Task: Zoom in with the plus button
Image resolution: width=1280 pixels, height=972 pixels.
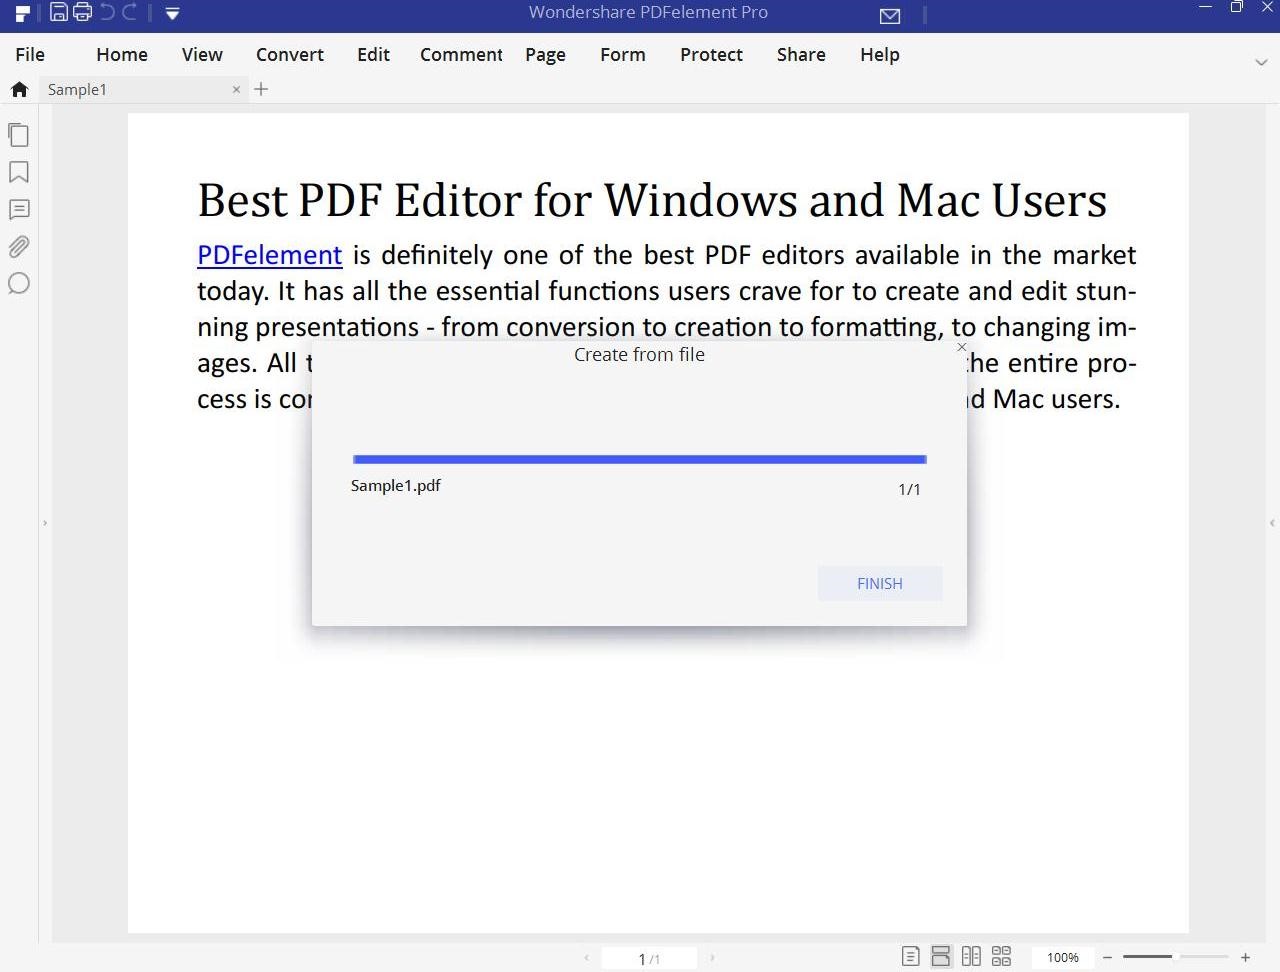Action: (1246, 958)
